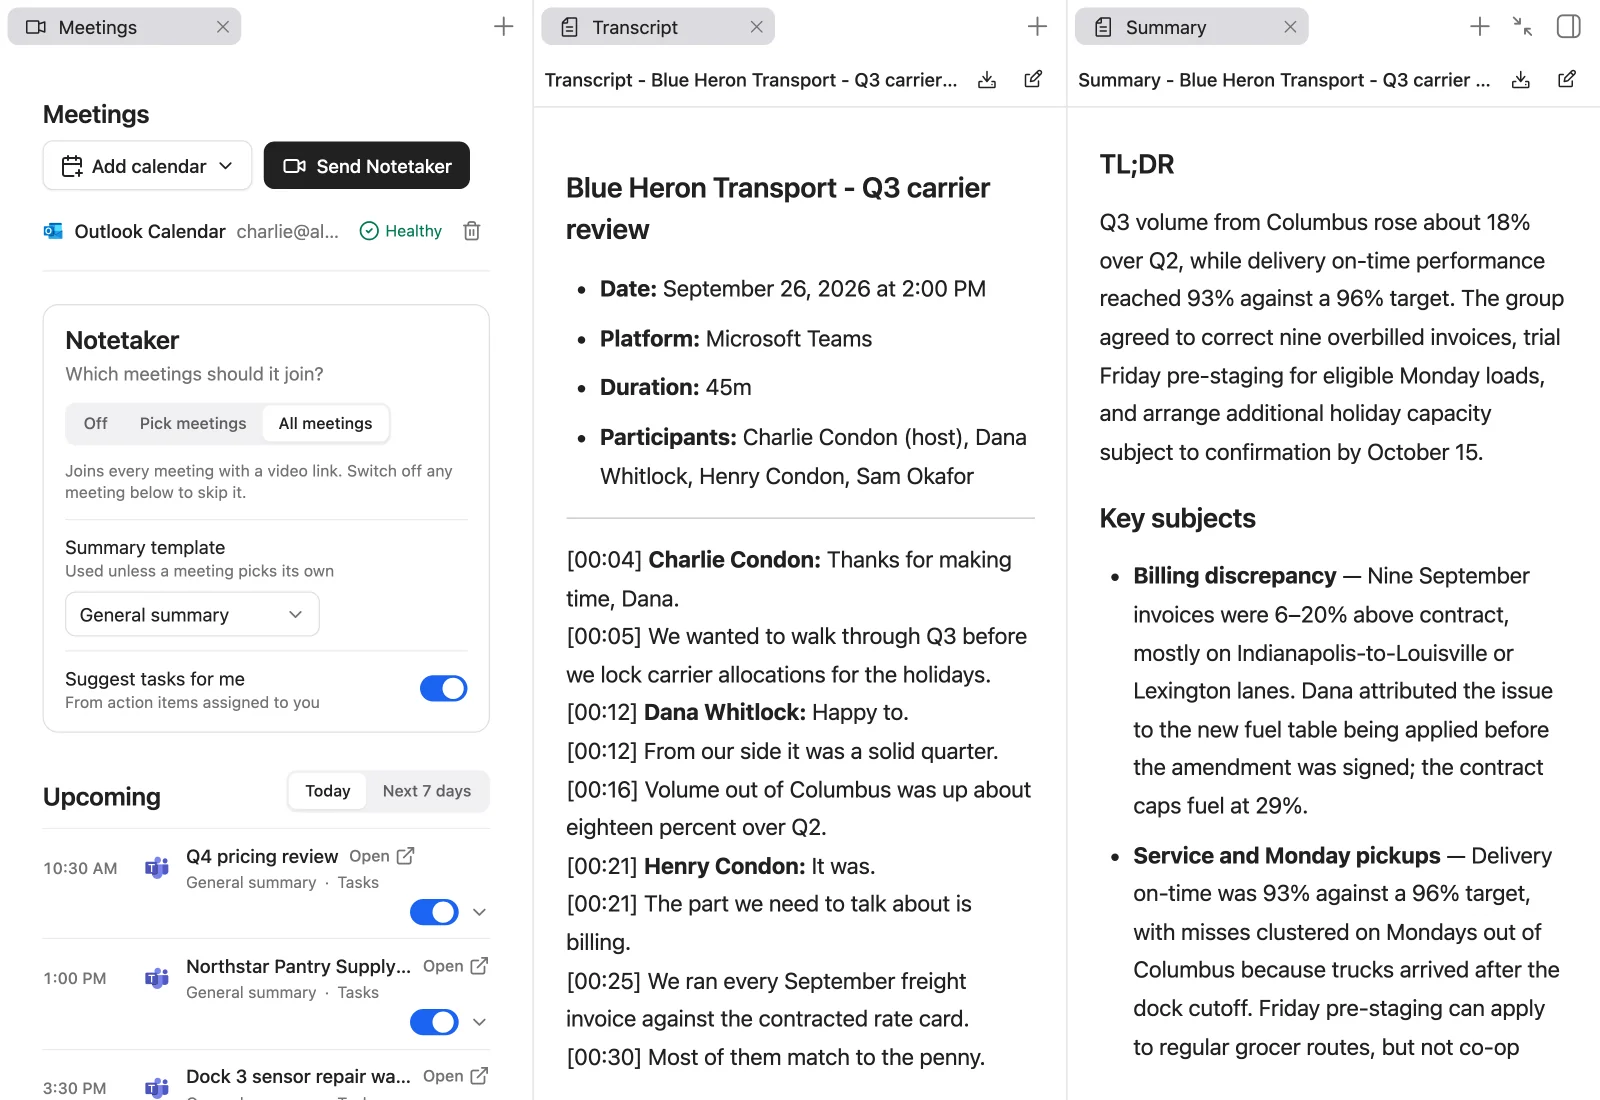The width and height of the screenshot is (1600, 1100).
Task: Add a new tab beside Transcript
Action: [x=1038, y=27]
